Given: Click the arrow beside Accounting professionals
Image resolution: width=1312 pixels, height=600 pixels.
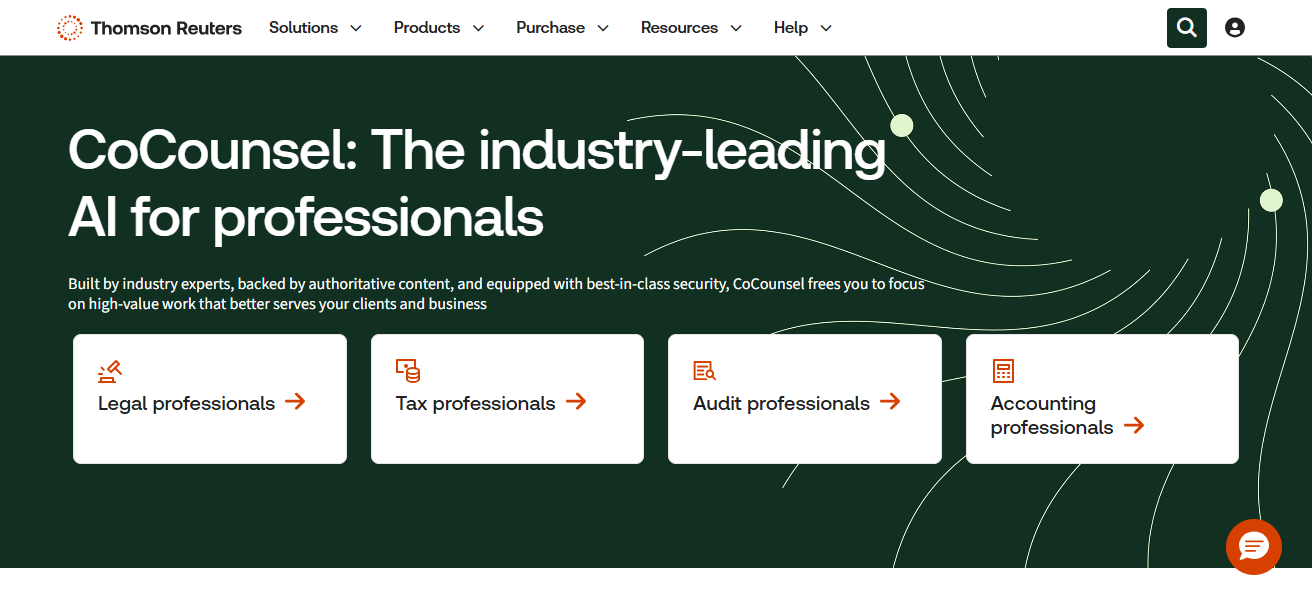Looking at the screenshot, I should click(1134, 426).
